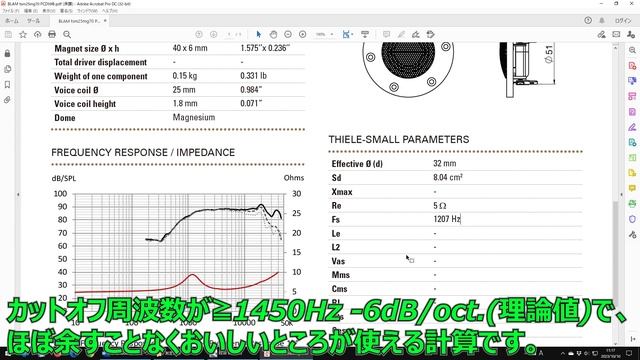
Task: Open the find text magnifier in toolbar
Action: (x=67, y=35)
